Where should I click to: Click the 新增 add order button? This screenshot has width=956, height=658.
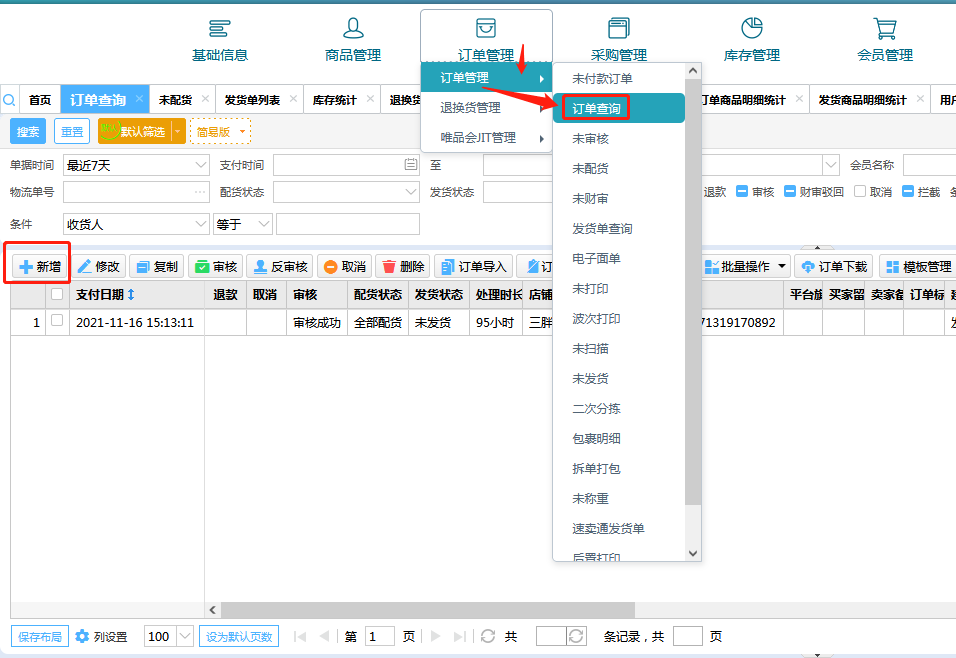[39, 266]
